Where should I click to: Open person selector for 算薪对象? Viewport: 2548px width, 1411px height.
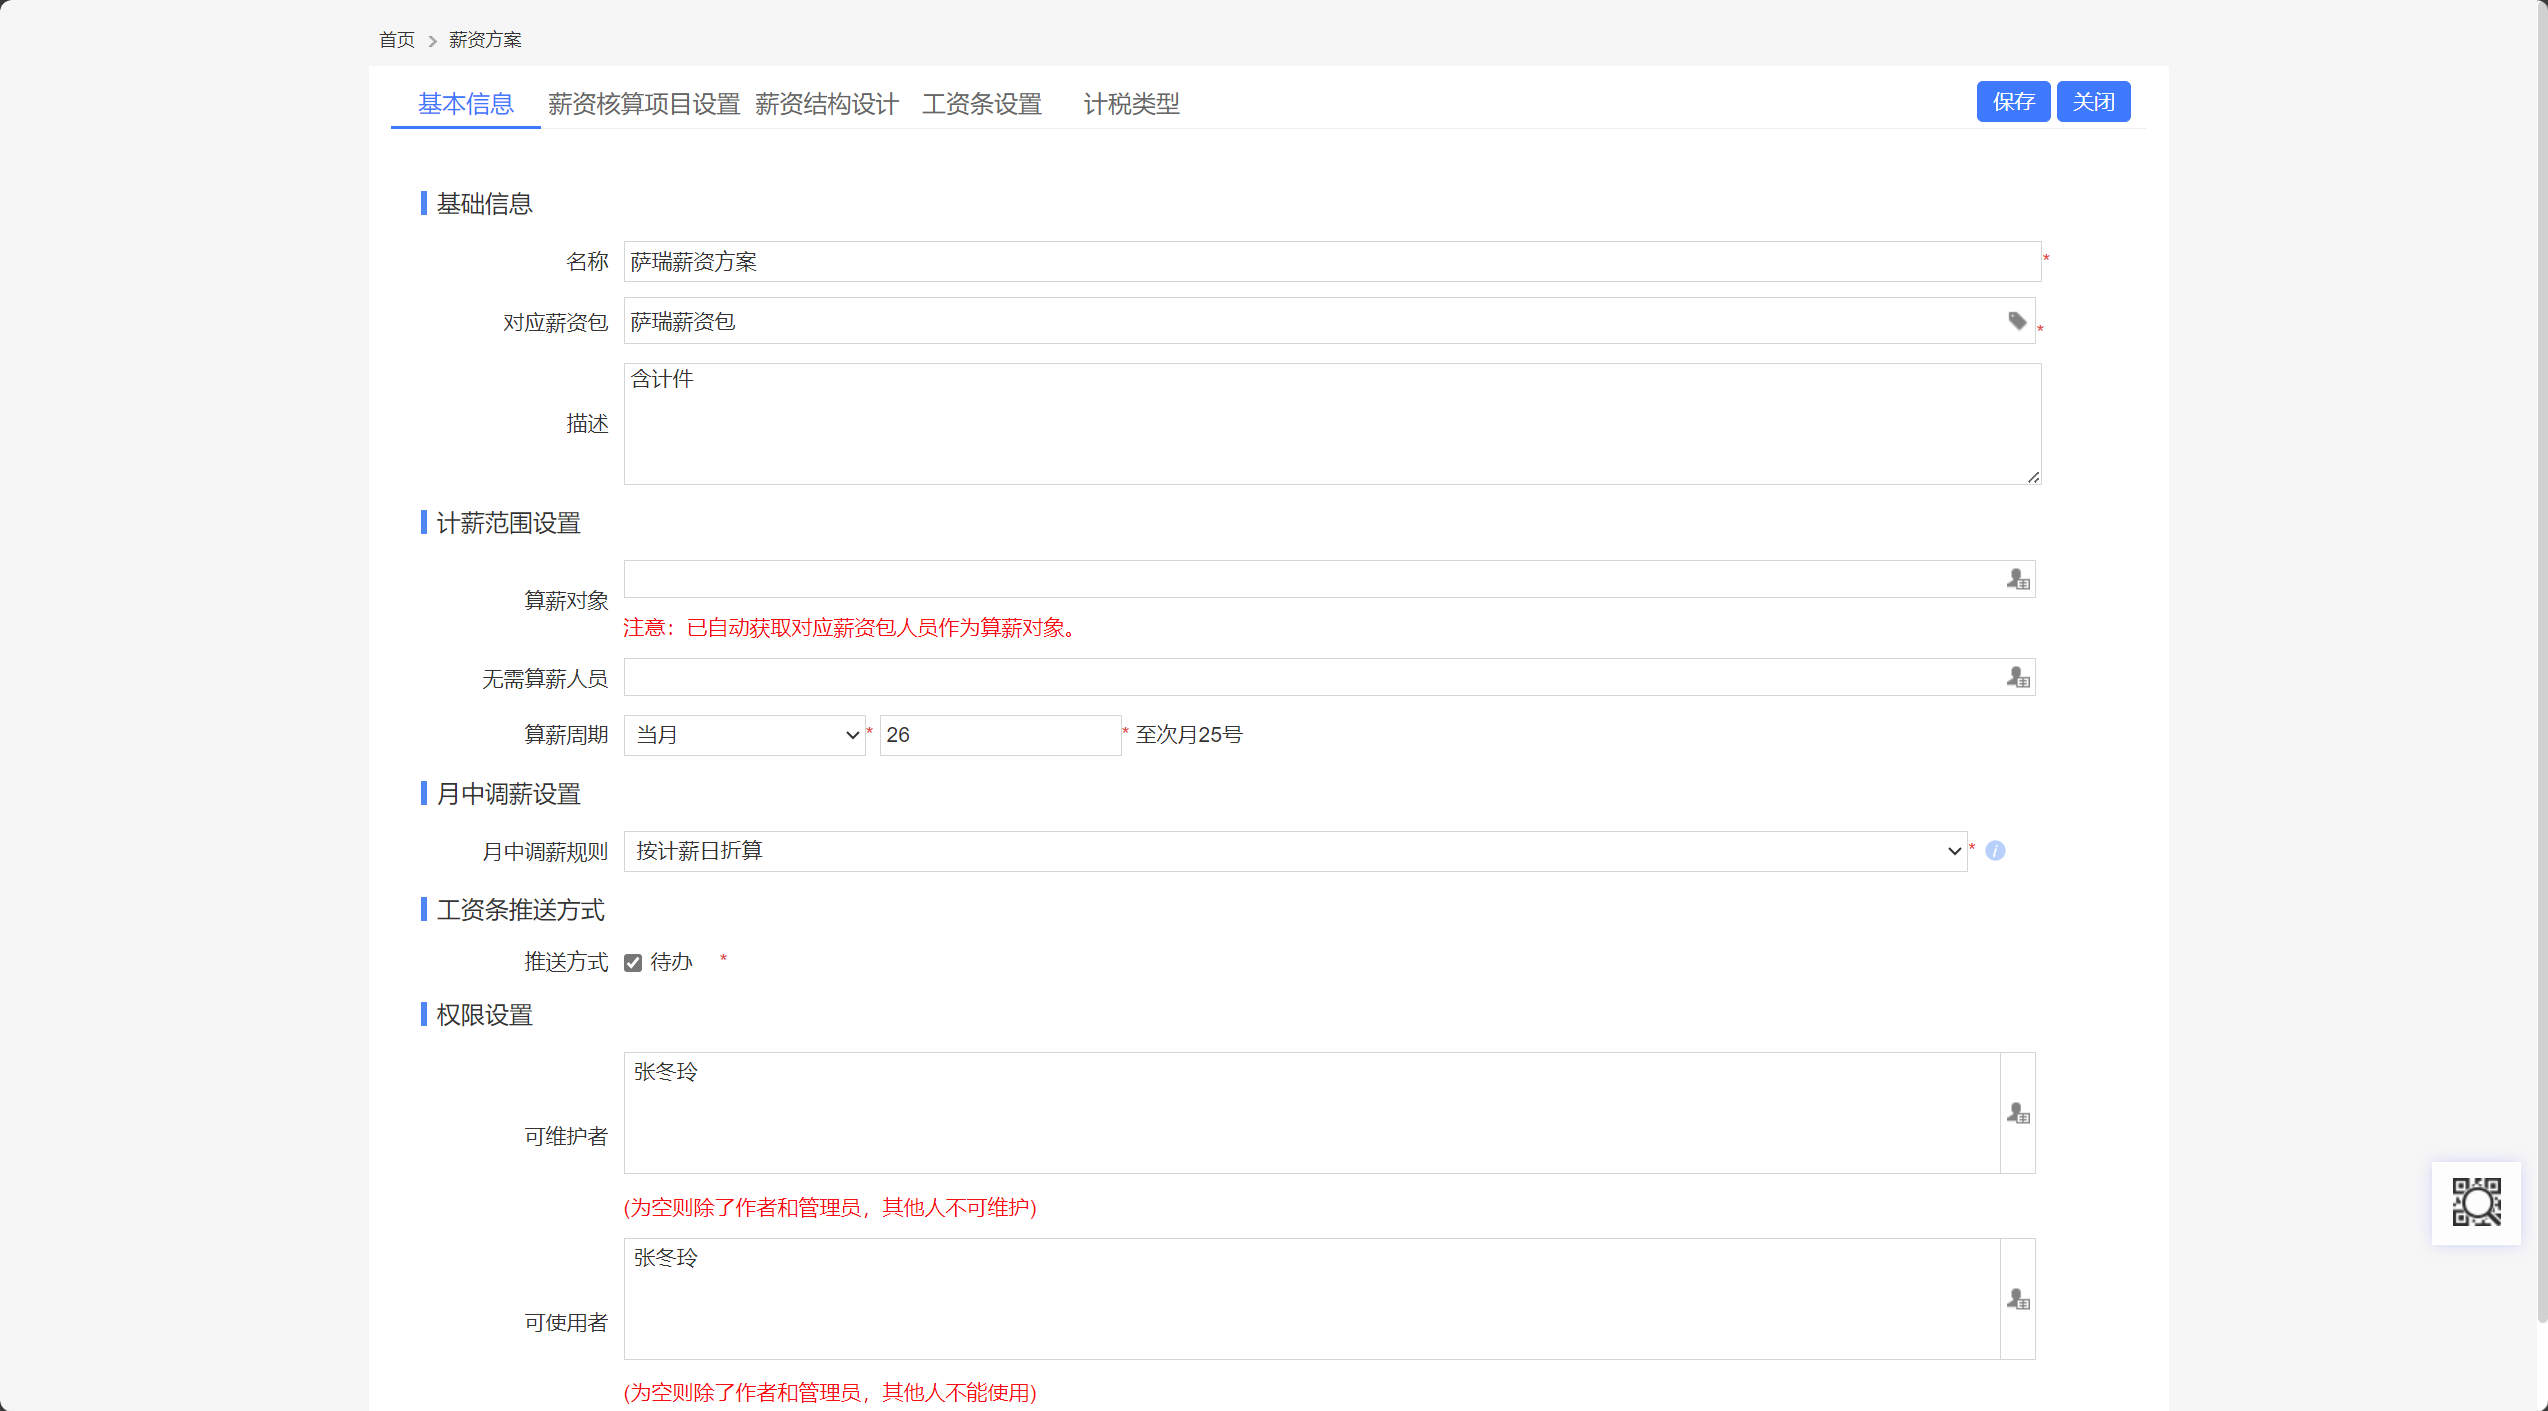pos(2017,580)
